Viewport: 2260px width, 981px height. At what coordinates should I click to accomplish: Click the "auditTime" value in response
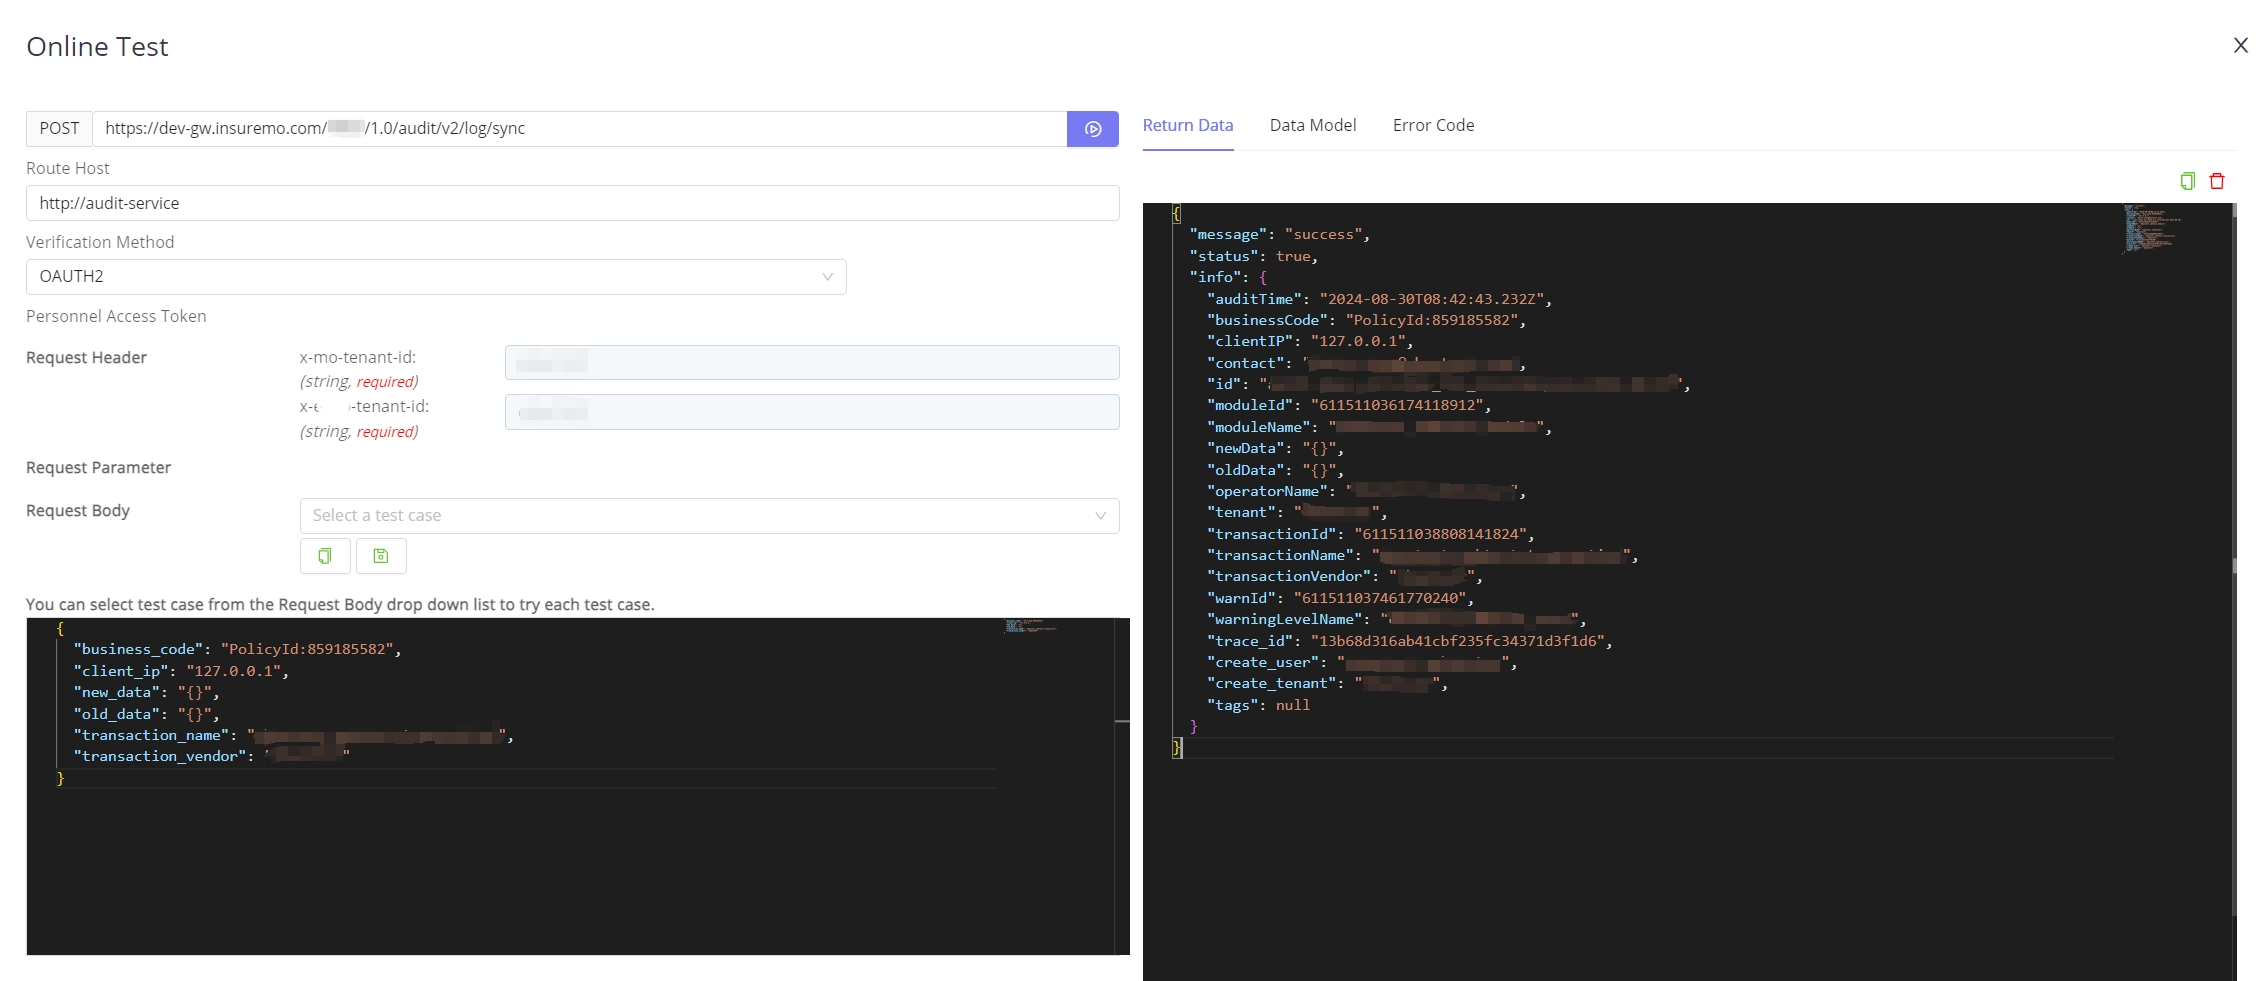tap(1432, 300)
